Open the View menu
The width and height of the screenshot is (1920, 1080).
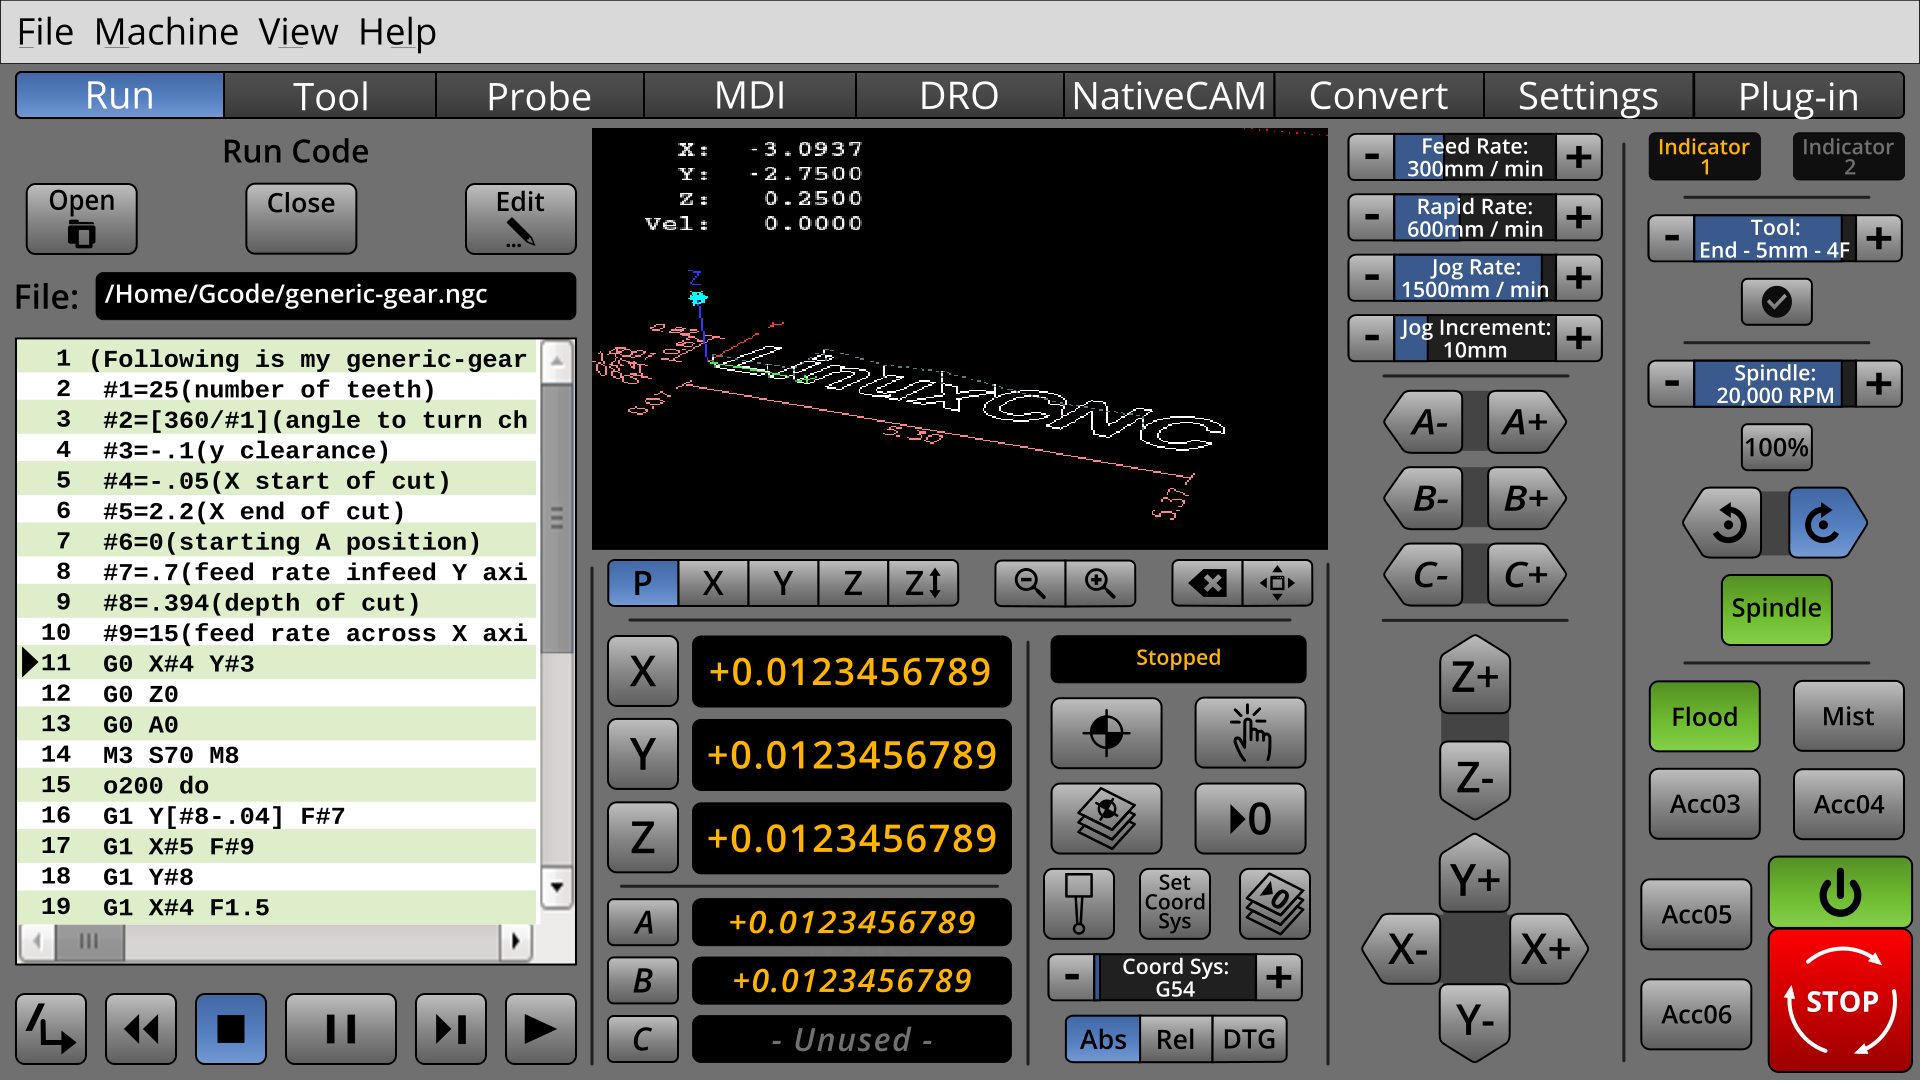(298, 32)
